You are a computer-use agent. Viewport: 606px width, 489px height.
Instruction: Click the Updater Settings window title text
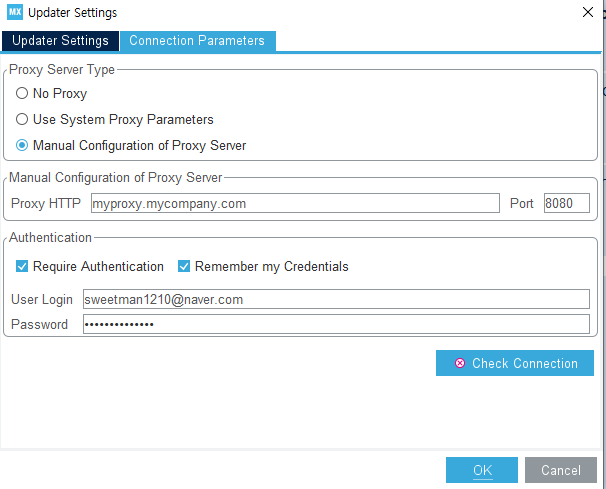[73, 13]
